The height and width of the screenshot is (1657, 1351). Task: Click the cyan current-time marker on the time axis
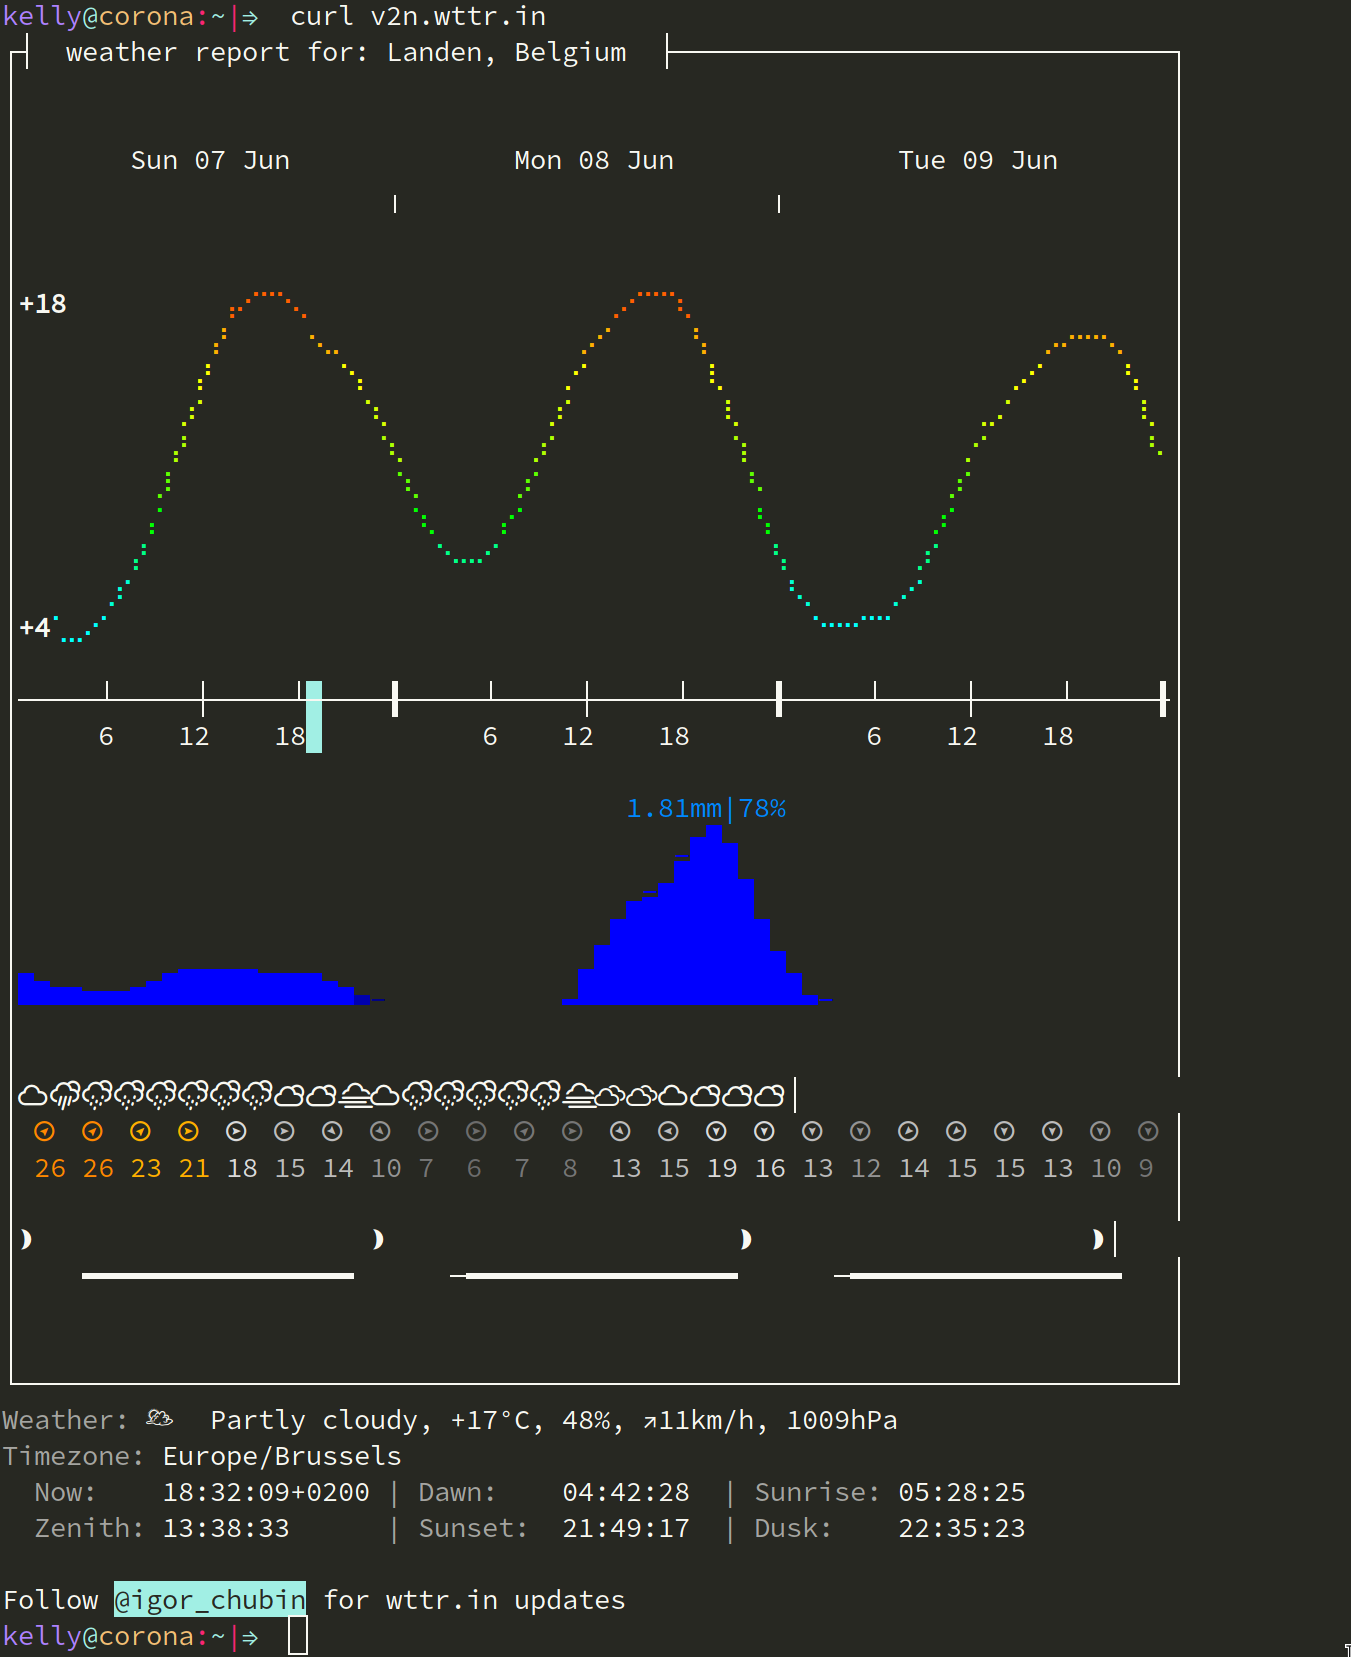[314, 716]
